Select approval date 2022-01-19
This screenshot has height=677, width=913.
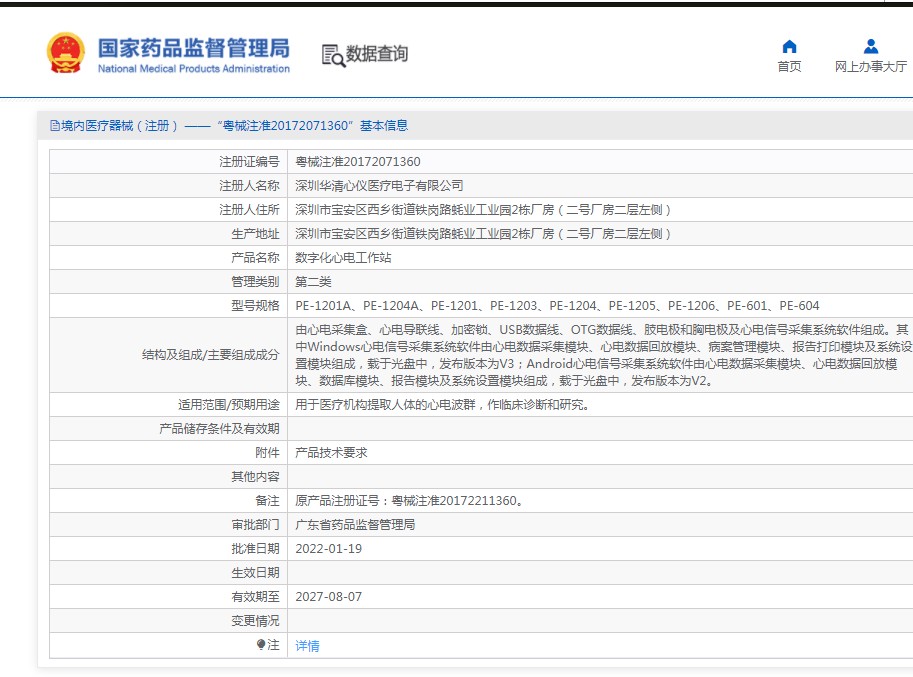point(328,549)
